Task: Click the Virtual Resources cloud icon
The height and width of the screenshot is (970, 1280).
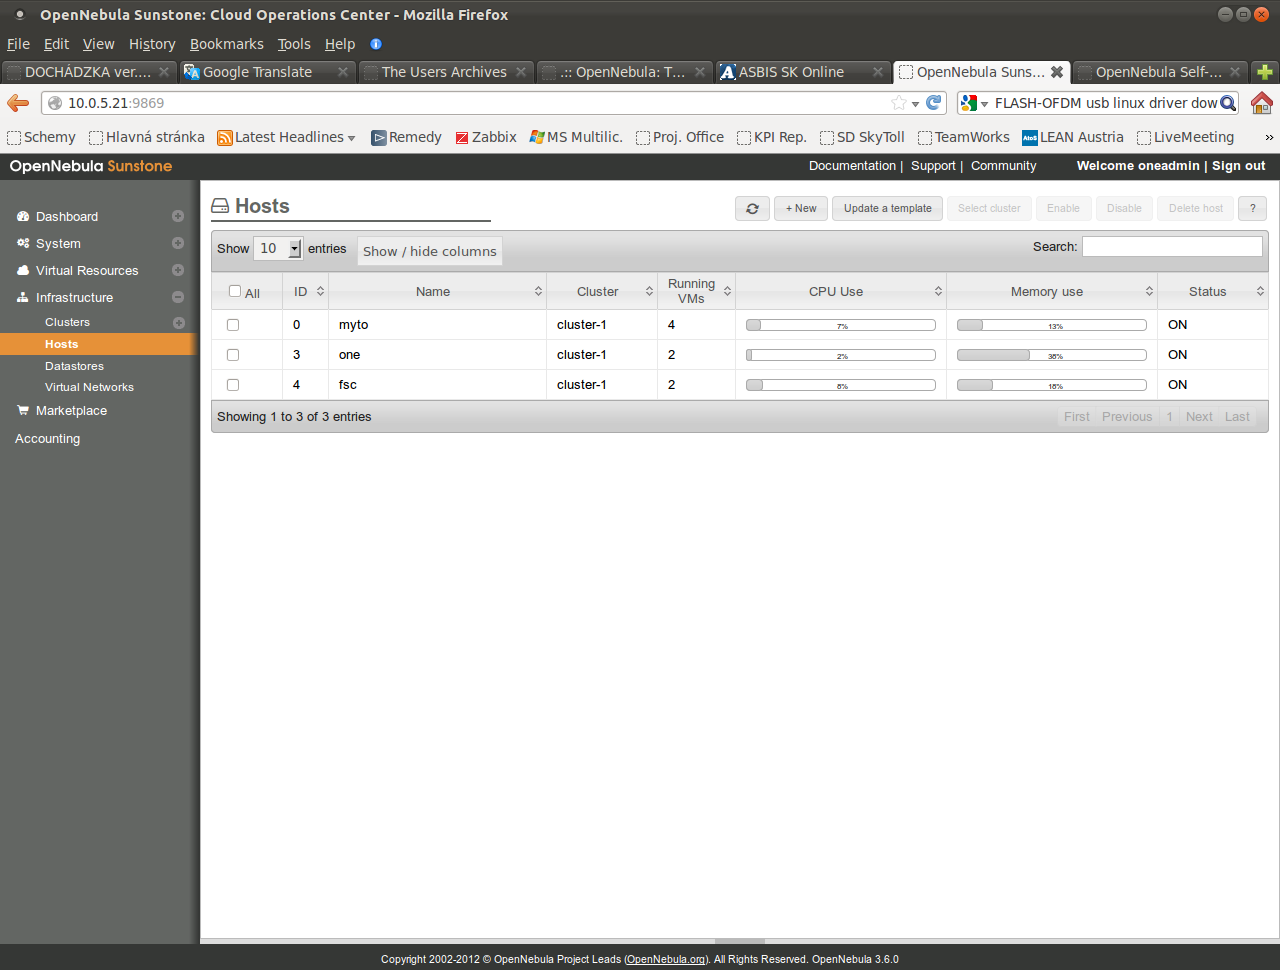Action: point(23,270)
